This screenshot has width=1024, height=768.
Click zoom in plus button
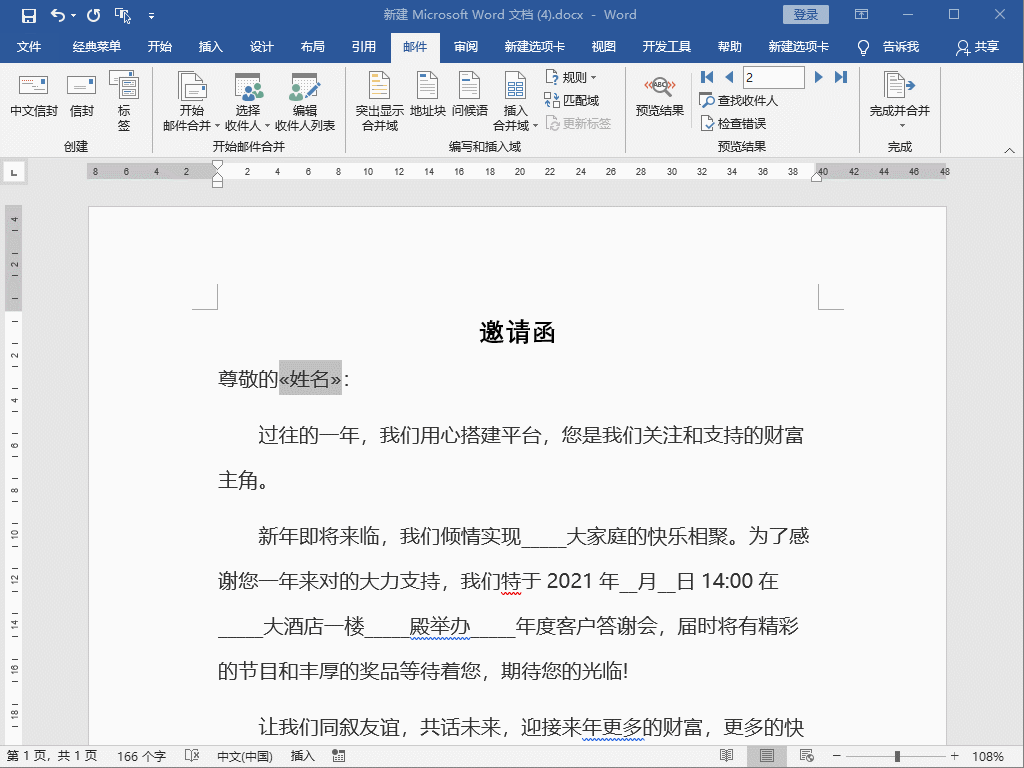[x=954, y=756]
